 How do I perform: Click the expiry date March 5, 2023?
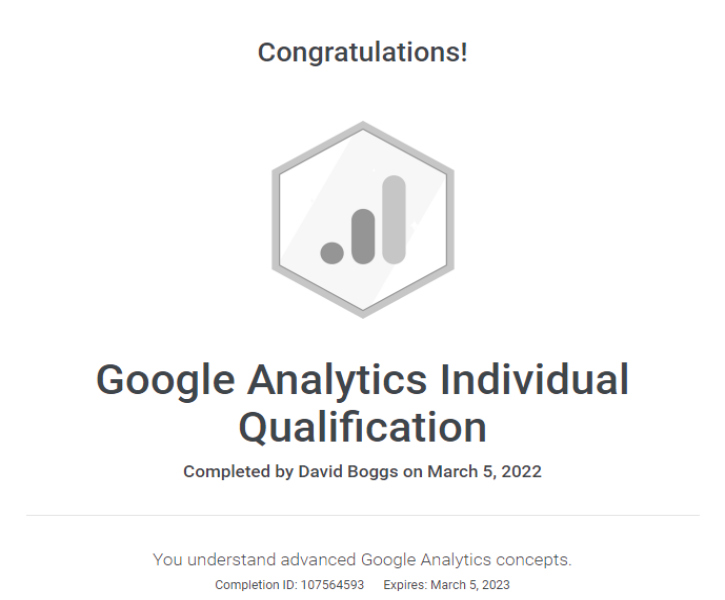pyautogui.click(x=470, y=585)
